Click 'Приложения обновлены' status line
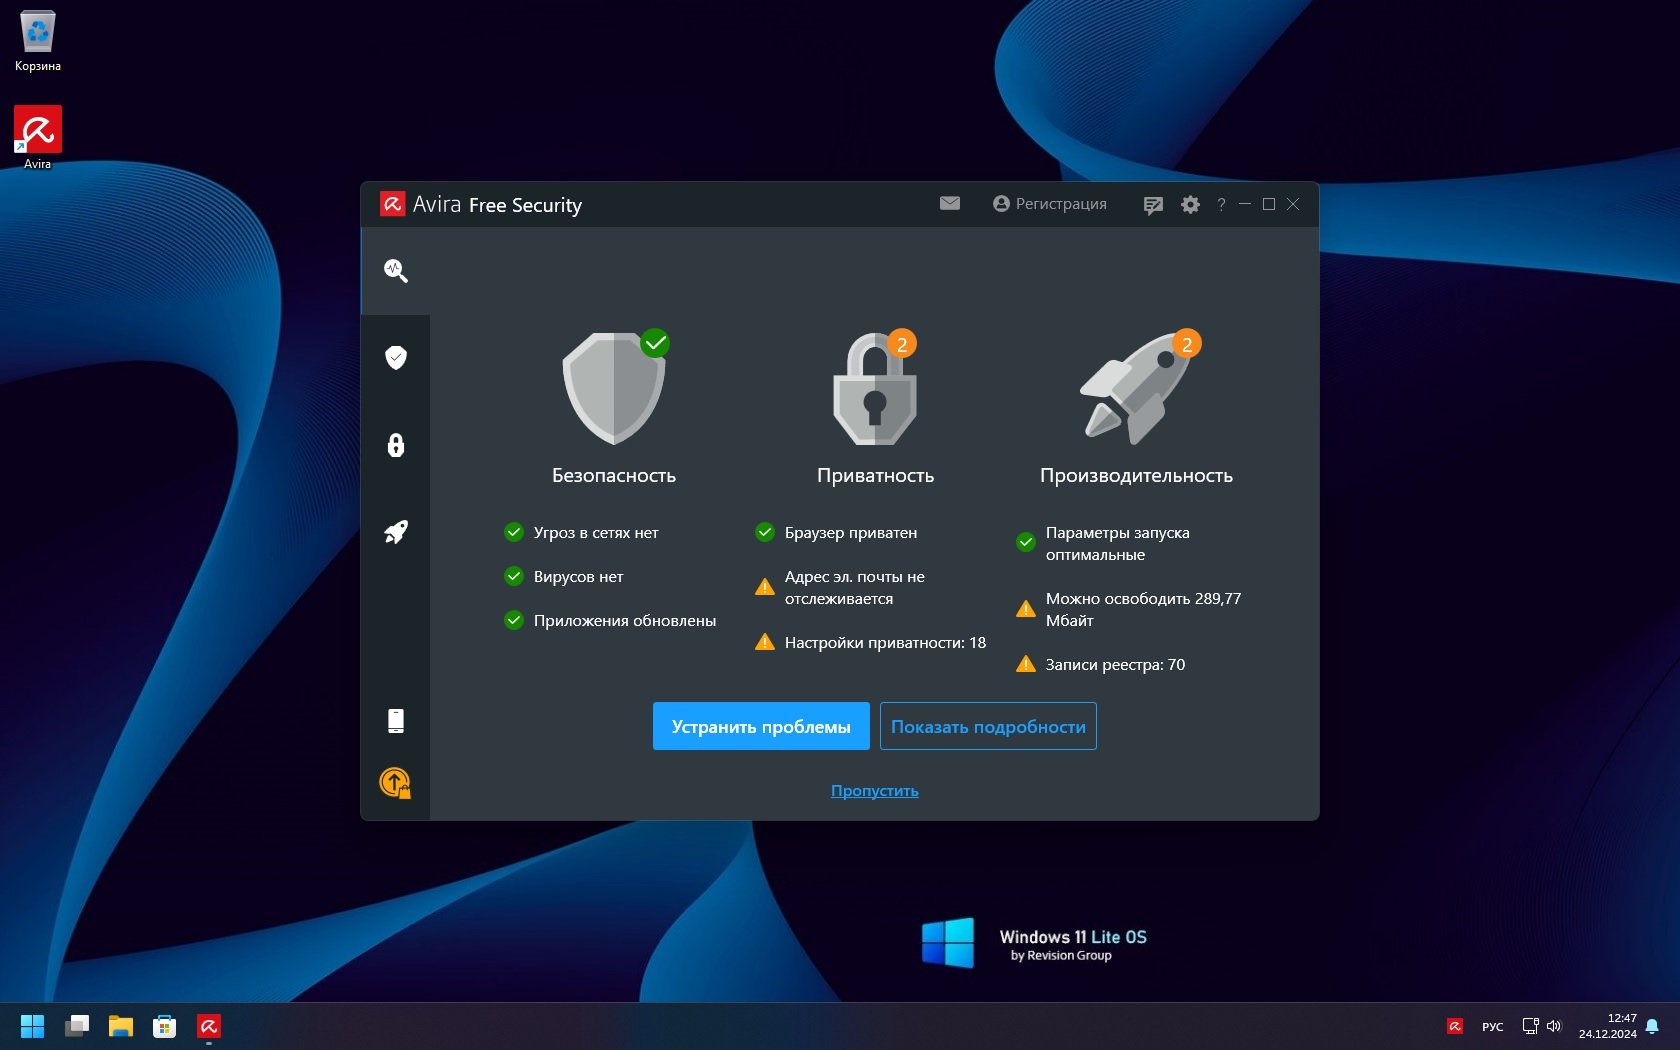The image size is (1680, 1050). pyautogui.click(x=611, y=621)
